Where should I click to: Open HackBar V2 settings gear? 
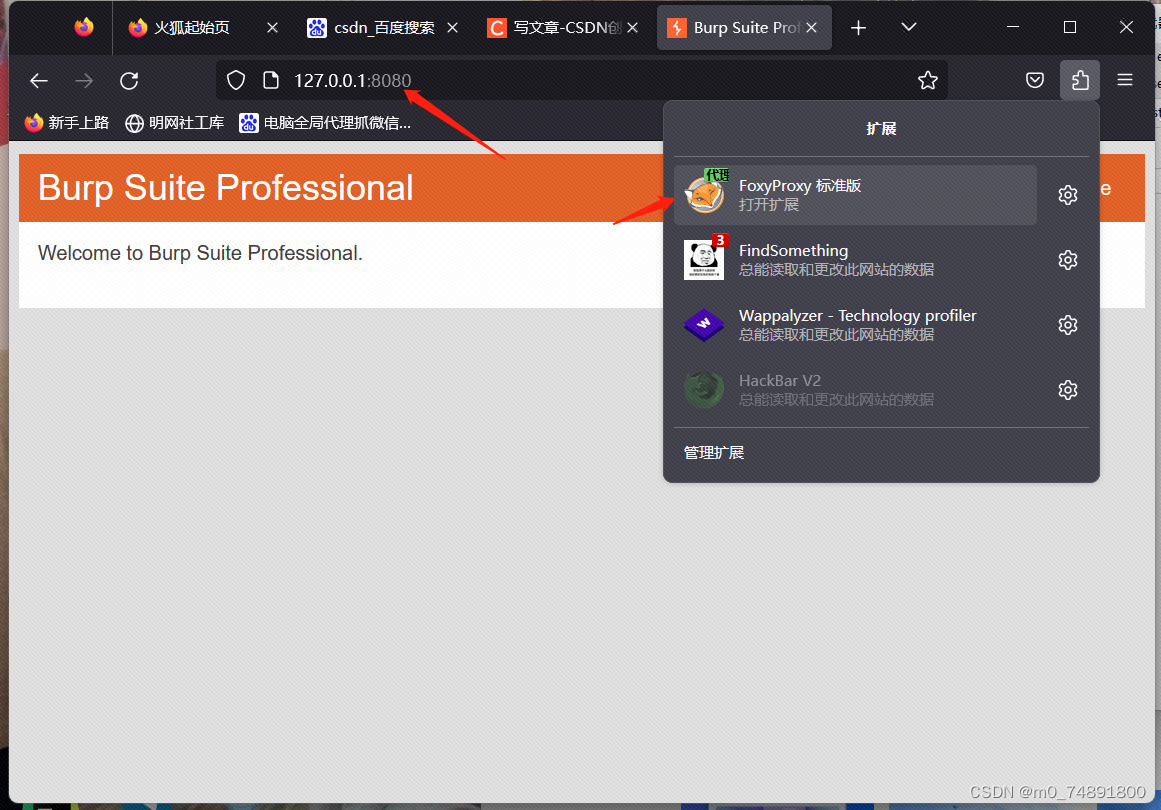click(1068, 390)
